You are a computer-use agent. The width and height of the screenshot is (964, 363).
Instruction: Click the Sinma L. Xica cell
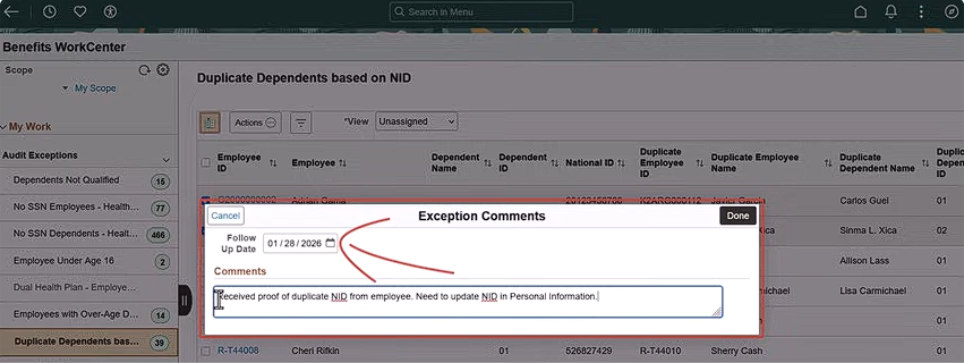[x=868, y=230]
